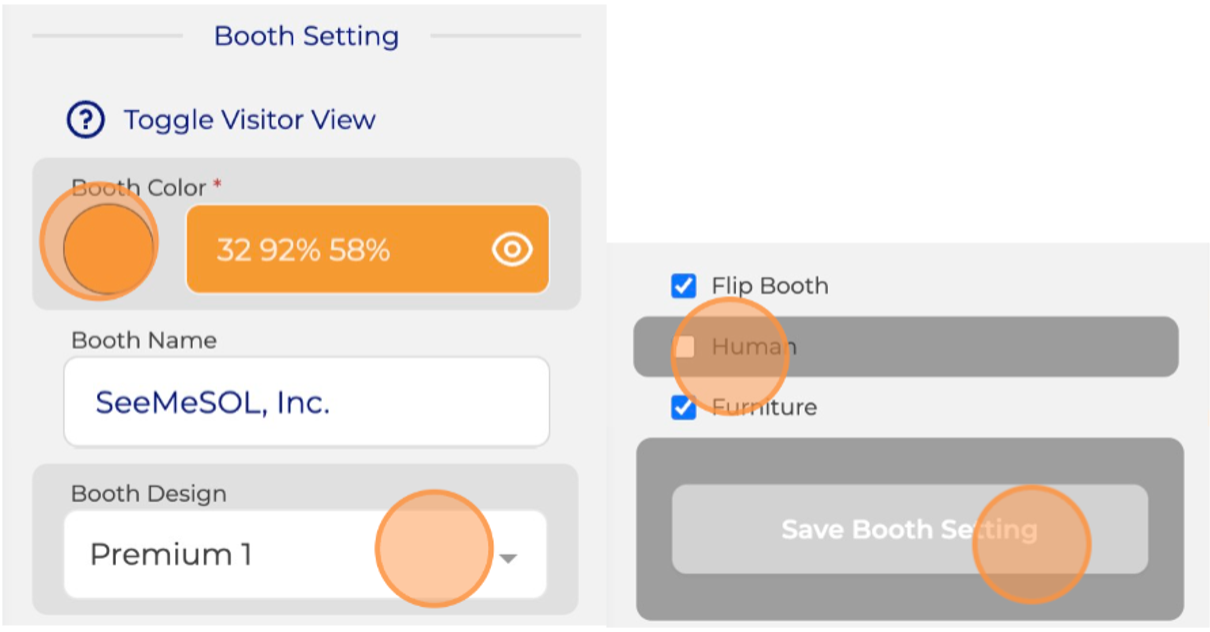Click the Flip Booth label text
Image resolution: width=1210 pixels, height=632 pixels.
tap(770, 286)
